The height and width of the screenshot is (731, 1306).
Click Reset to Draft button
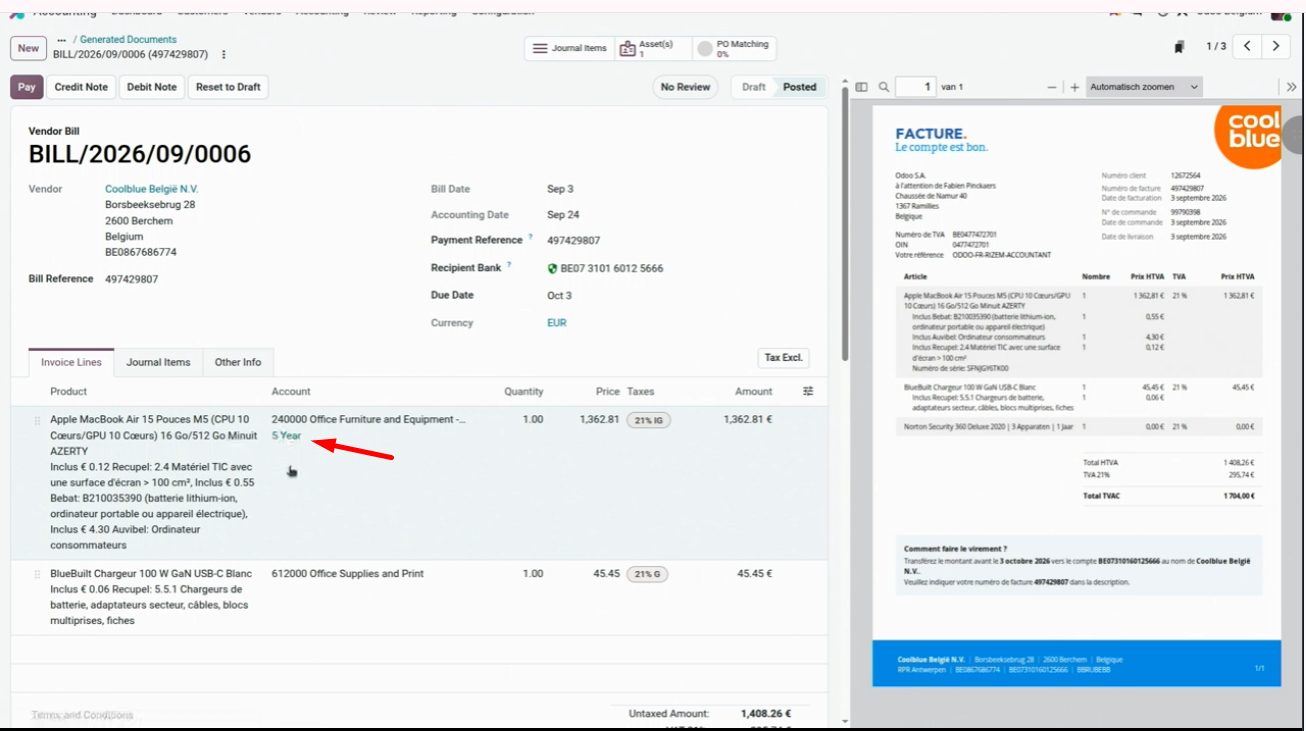(228, 87)
